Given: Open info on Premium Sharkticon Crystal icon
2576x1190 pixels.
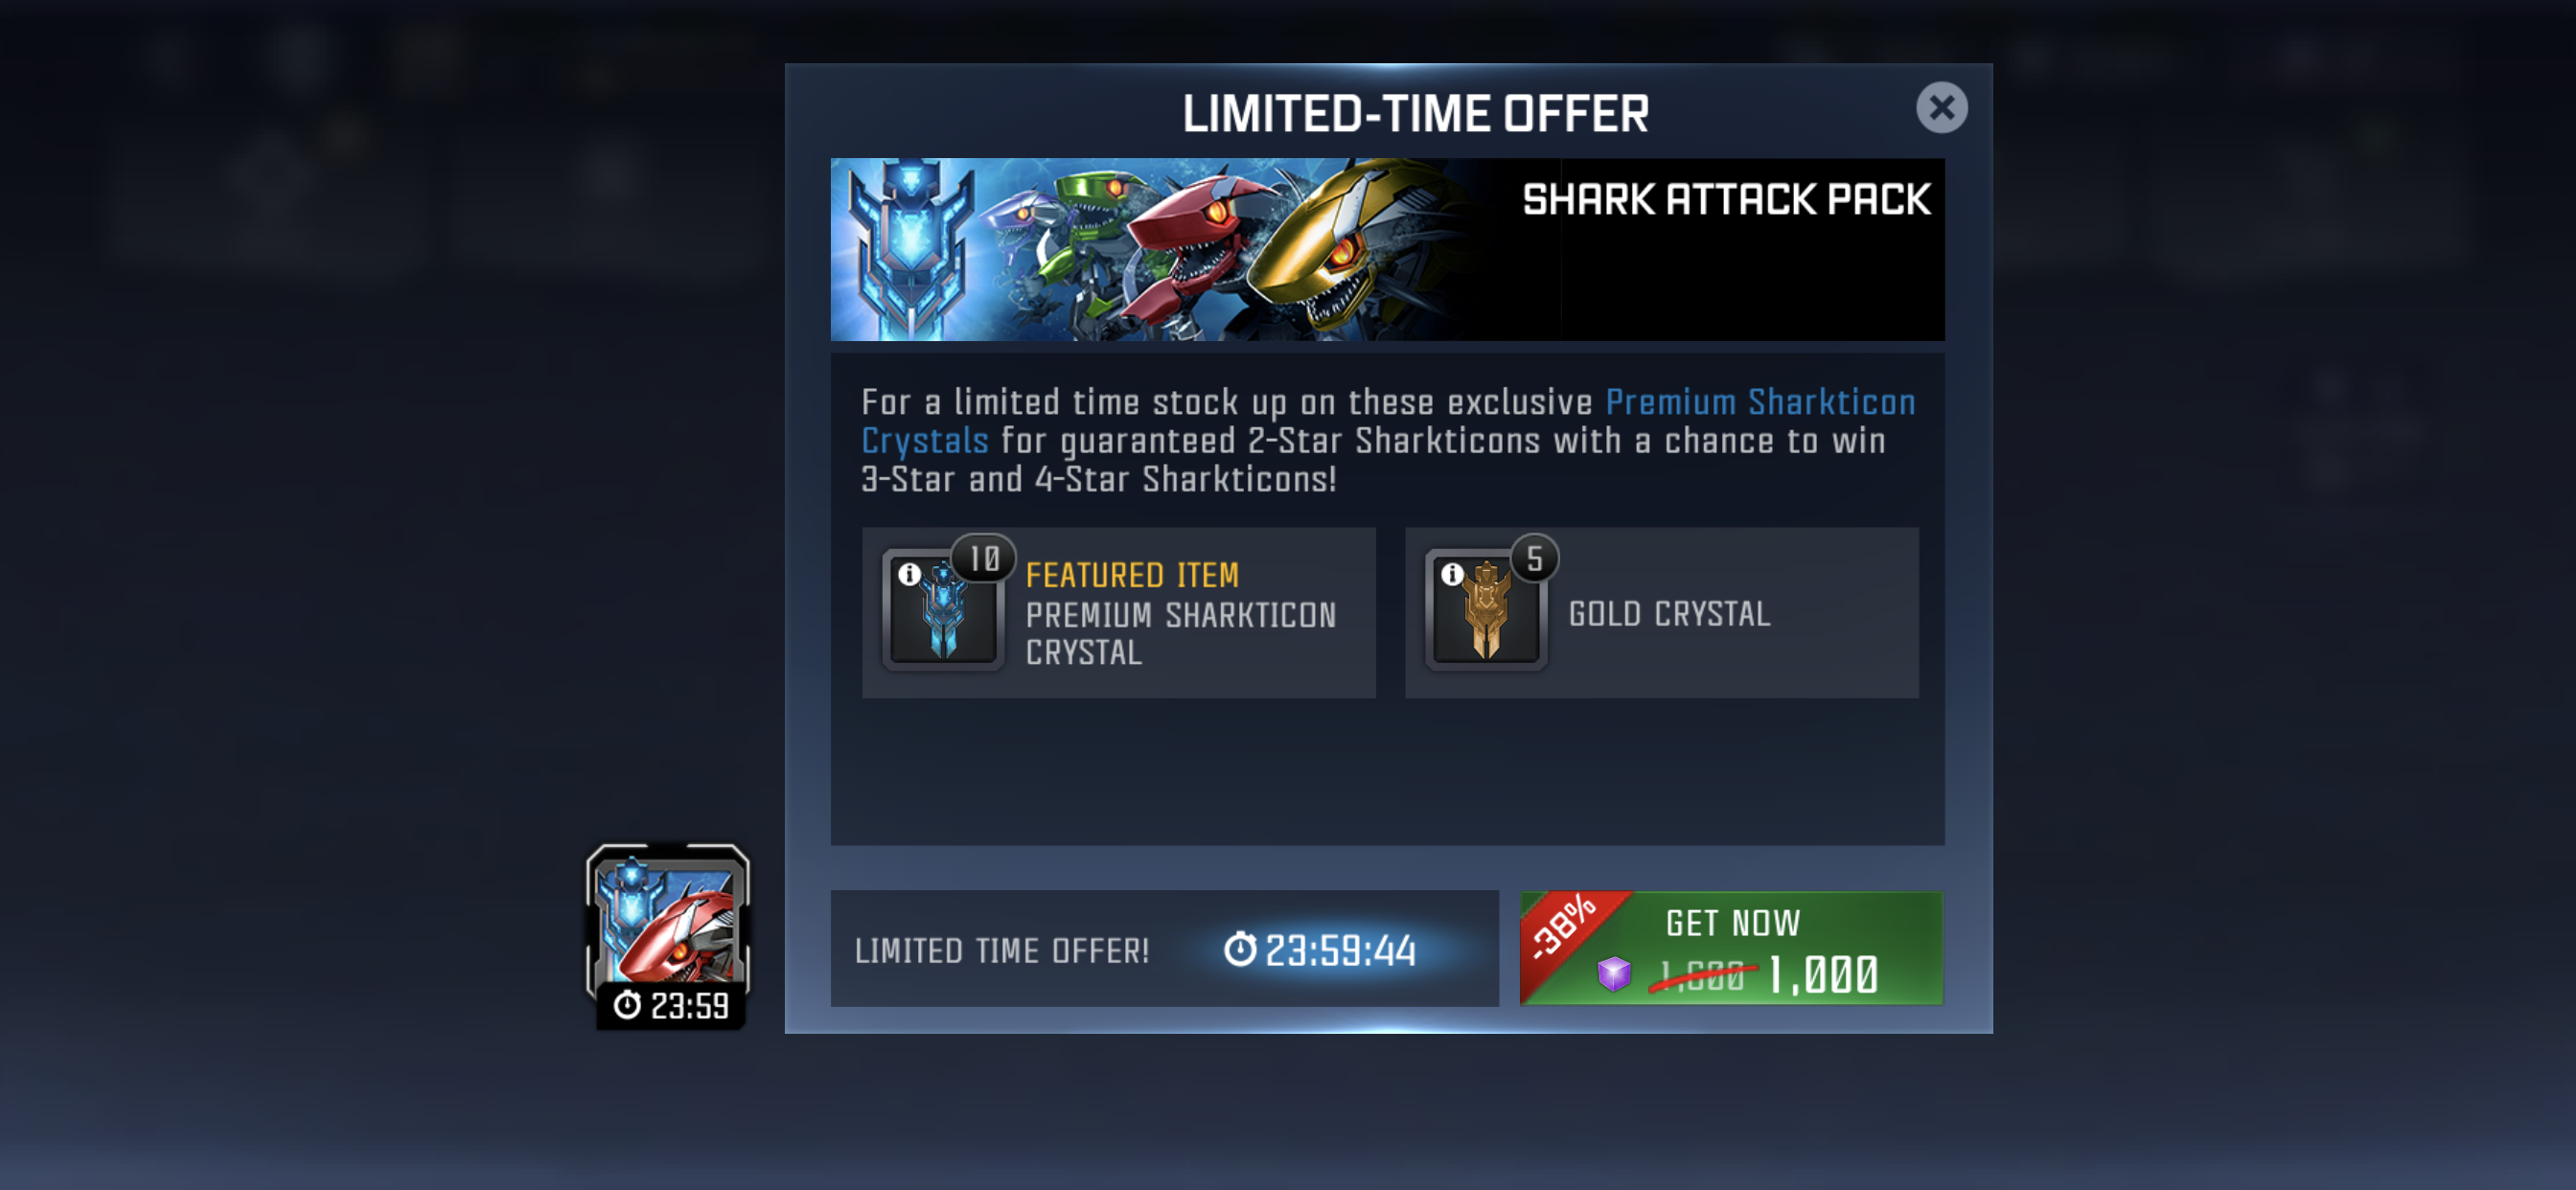Looking at the screenshot, I should point(909,574).
